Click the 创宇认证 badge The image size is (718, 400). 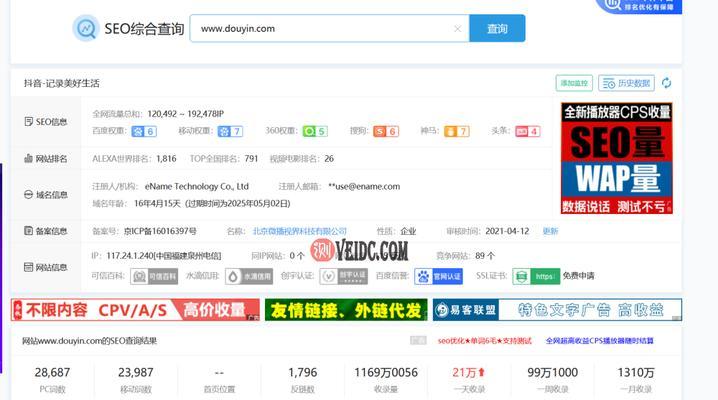343,276
